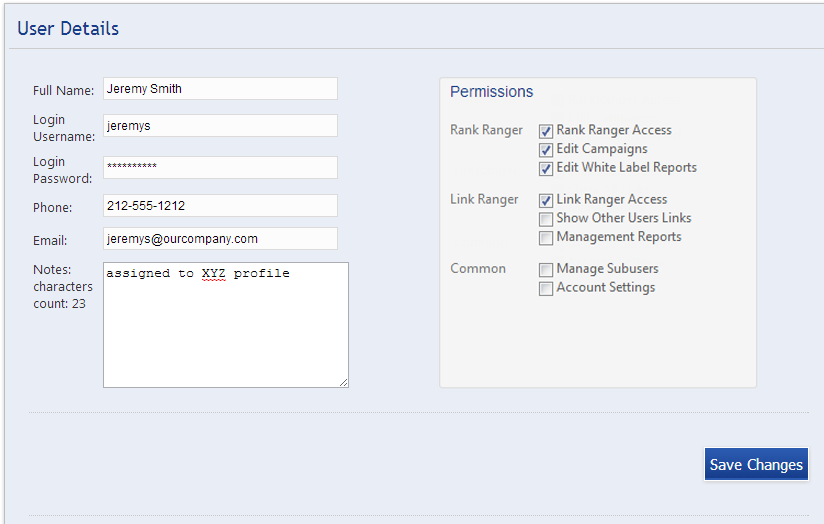Focus the Full Name input field

tap(220, 89)
